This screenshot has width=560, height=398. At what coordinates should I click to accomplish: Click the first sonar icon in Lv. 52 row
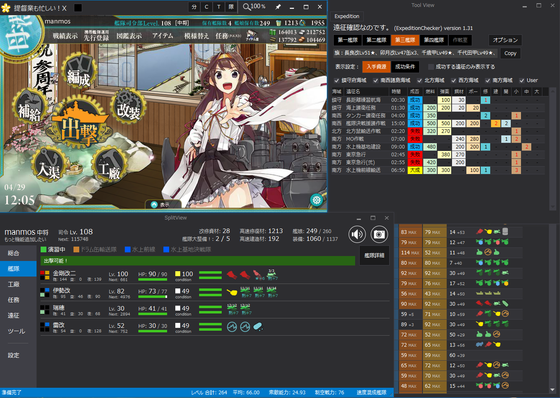(232, 327)
